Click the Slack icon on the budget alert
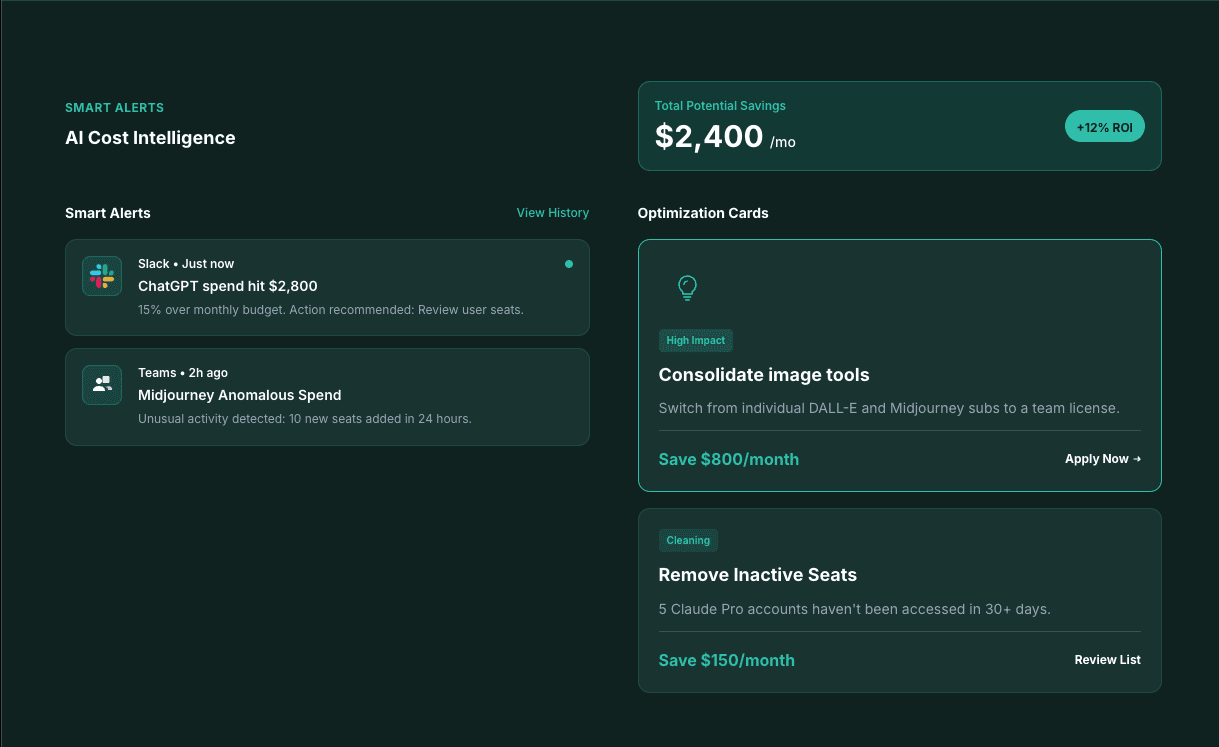Image resolution: width=1219 pixels, height=747 pixels. coord(102,275)
